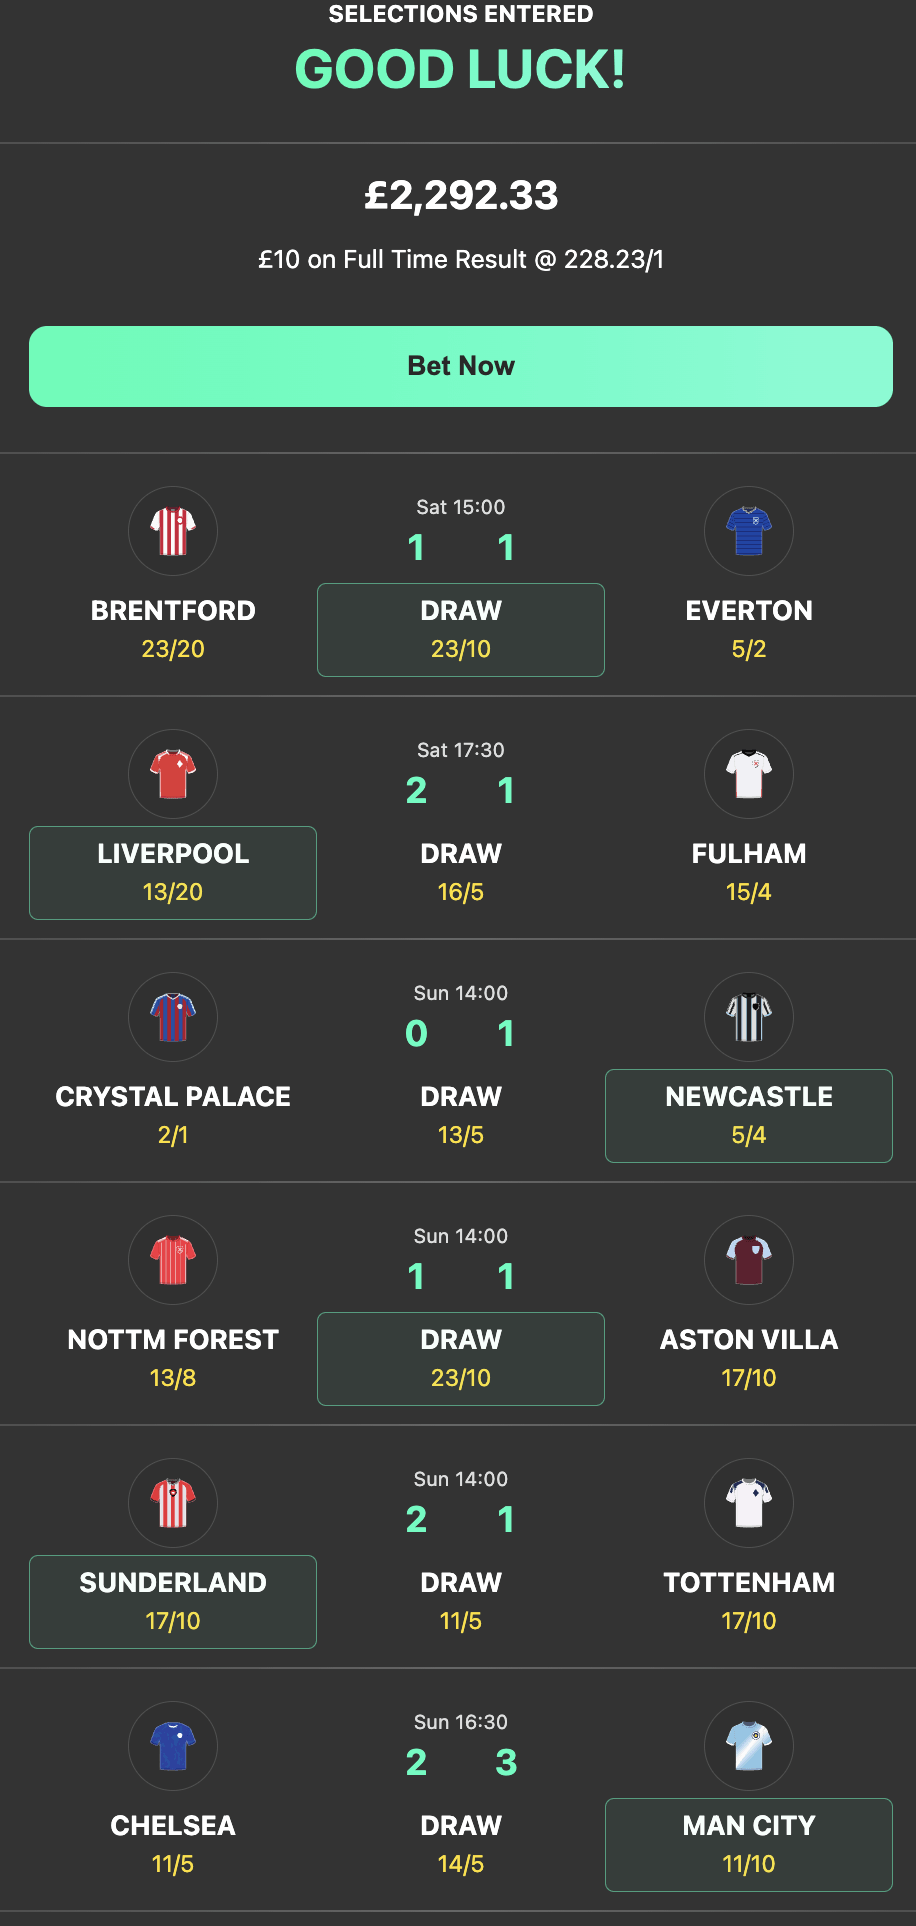Deselect the Draw pick for Brentford vs Everton
The height and width of the screenshot is (1926, 916).
[x=460, y=630]
